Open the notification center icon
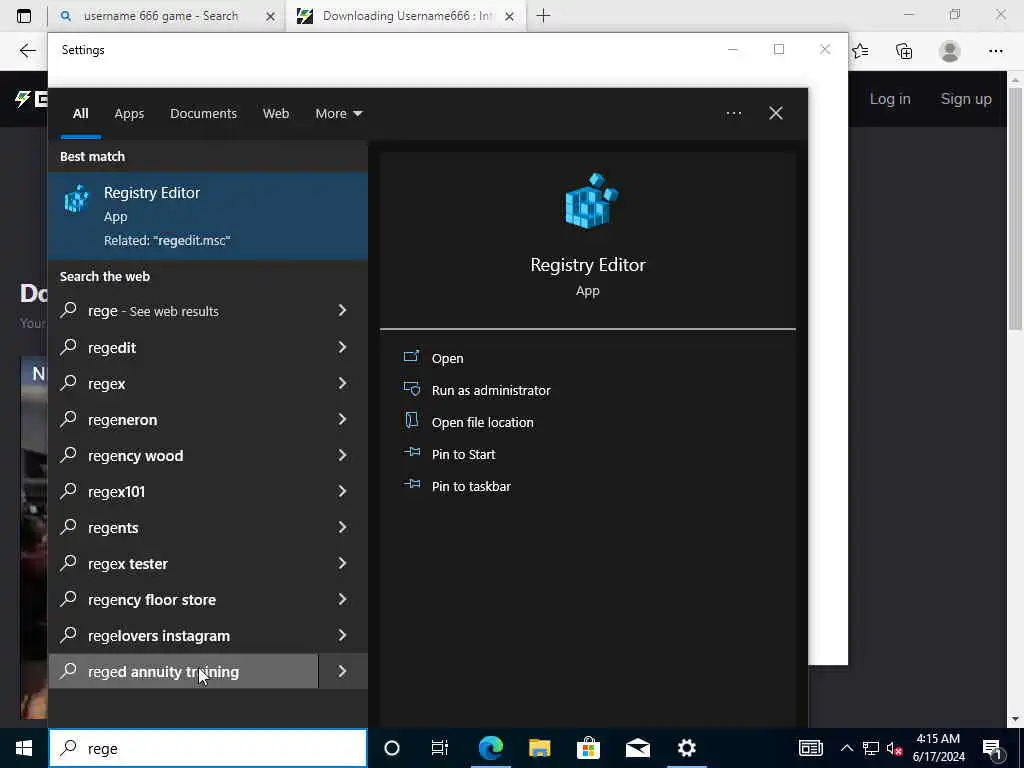The width and height of the screenshot is (1024, 768). point(993,749)
